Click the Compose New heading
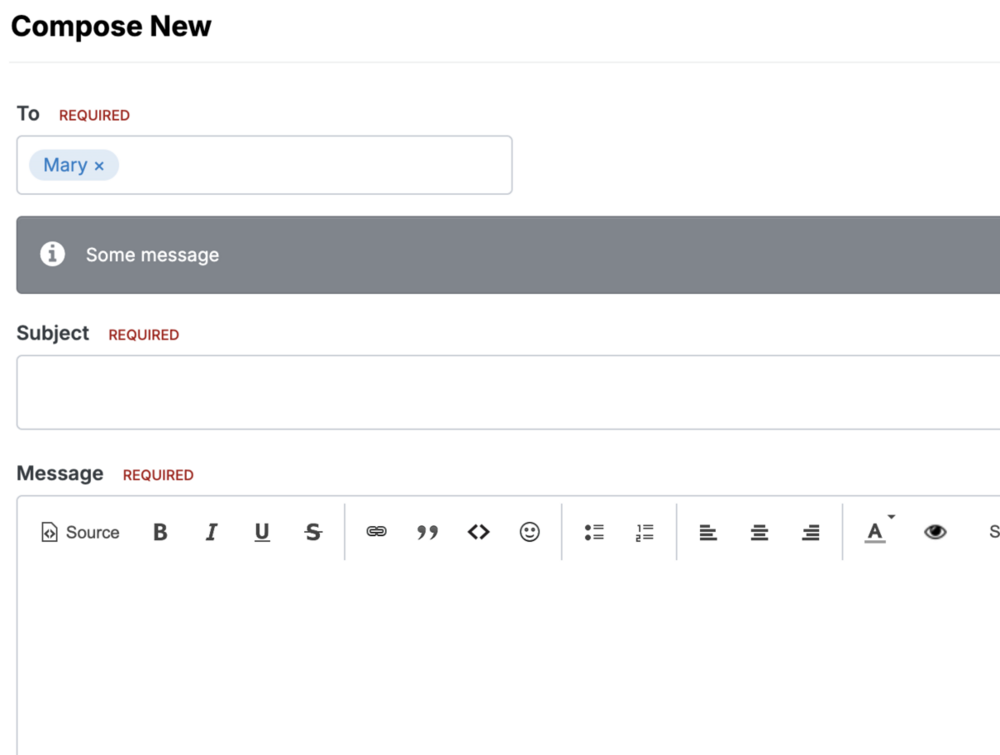This screenshot has height=755, width=1000. tap(111, 26)
